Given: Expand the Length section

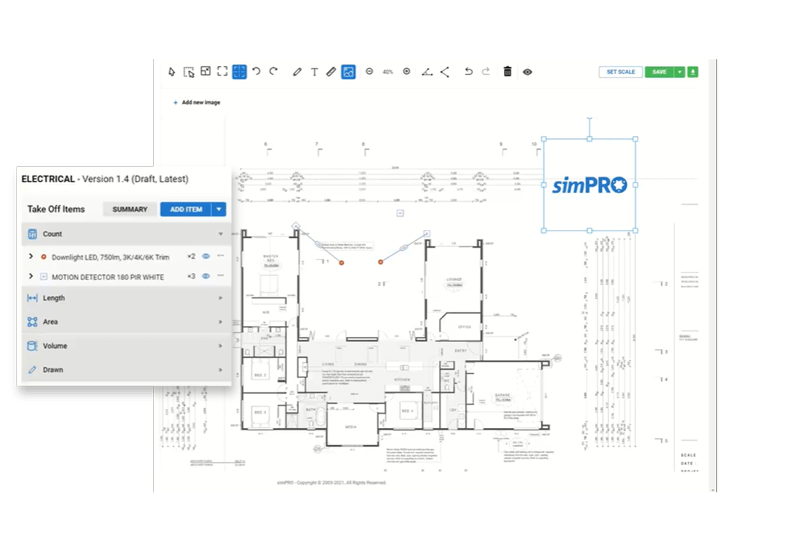Looking at the screenshot, I should tap(126, 298).
